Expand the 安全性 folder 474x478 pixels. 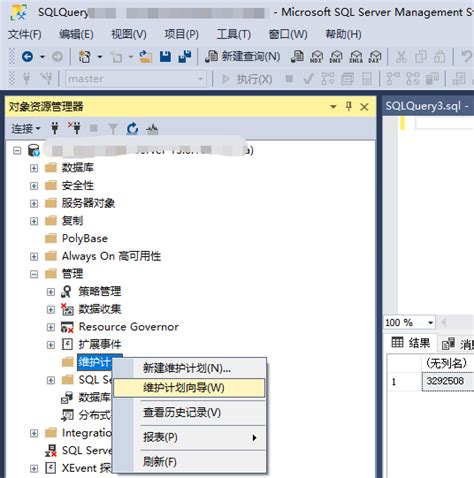pos(34,186)
